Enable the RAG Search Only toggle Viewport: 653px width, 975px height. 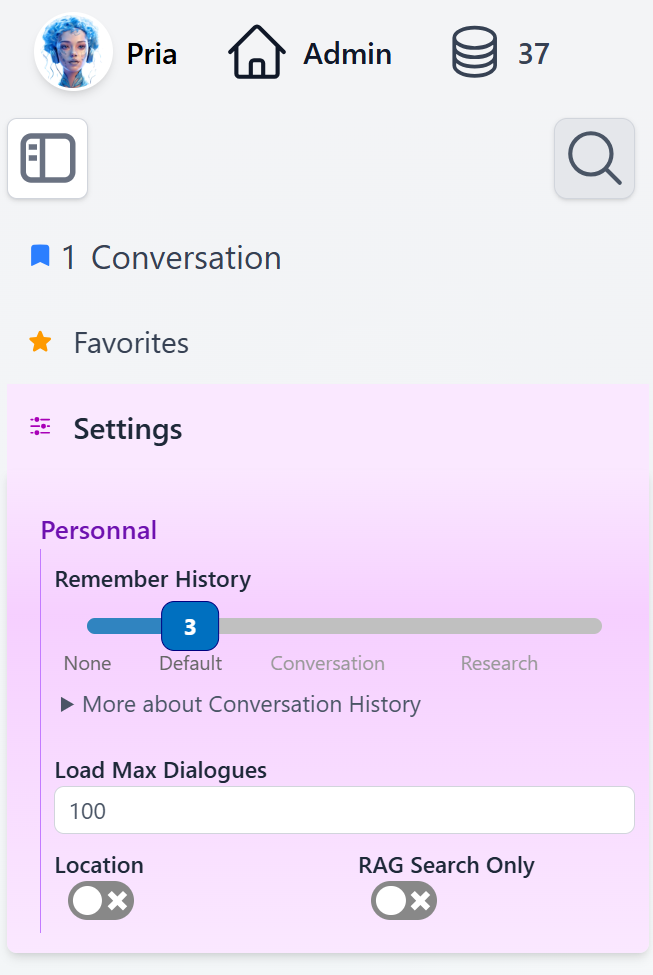403,900
